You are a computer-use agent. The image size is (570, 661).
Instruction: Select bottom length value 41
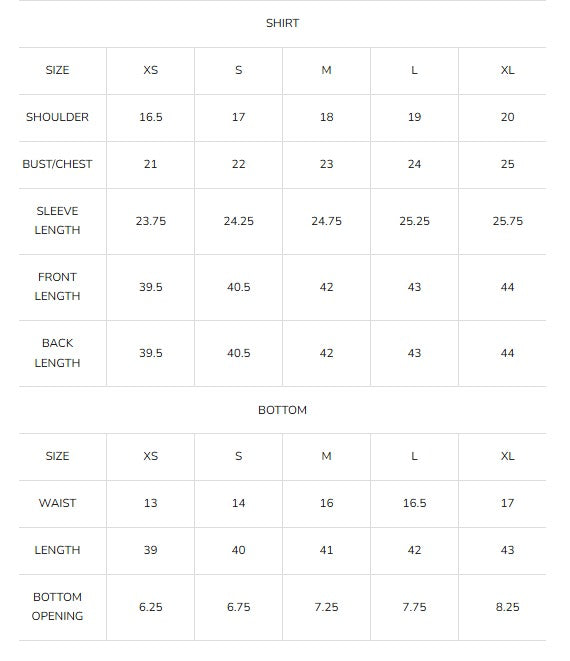tap(326, 550)
